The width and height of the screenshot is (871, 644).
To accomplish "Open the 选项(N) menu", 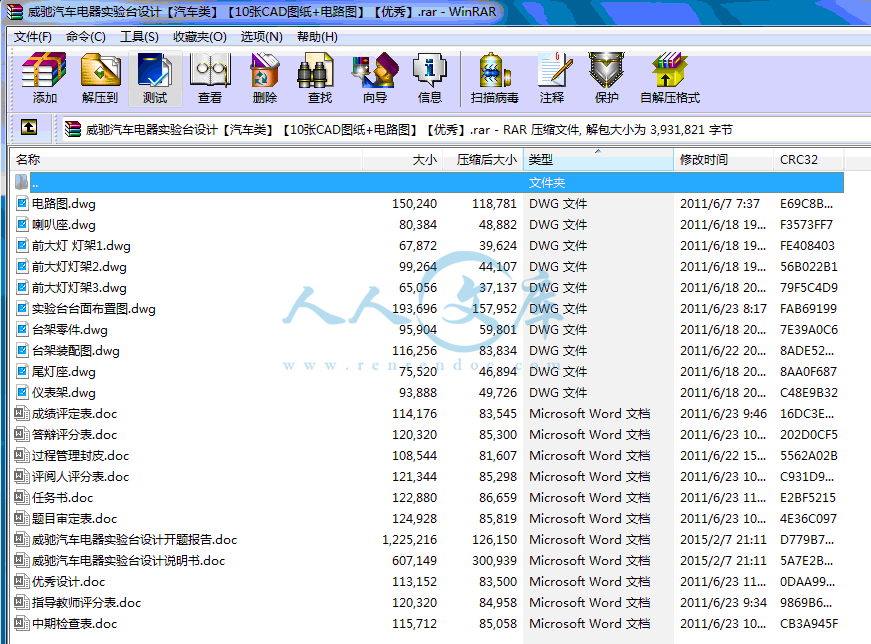I will (x=262, y=37).
